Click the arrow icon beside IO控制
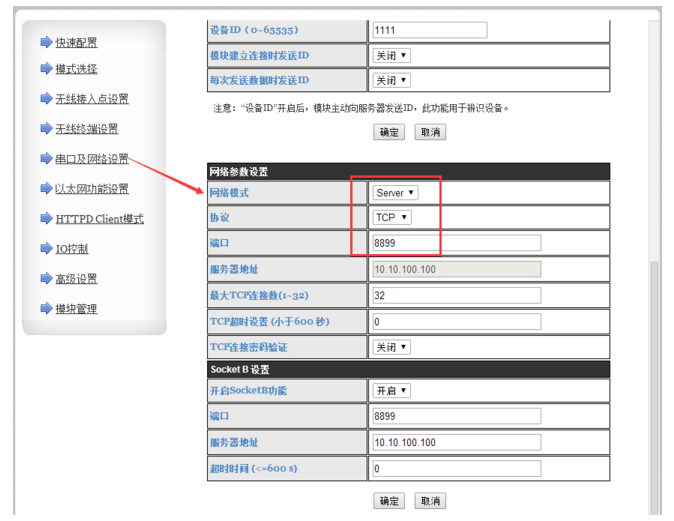Screen dimensions: 674x521 point(46,249)
